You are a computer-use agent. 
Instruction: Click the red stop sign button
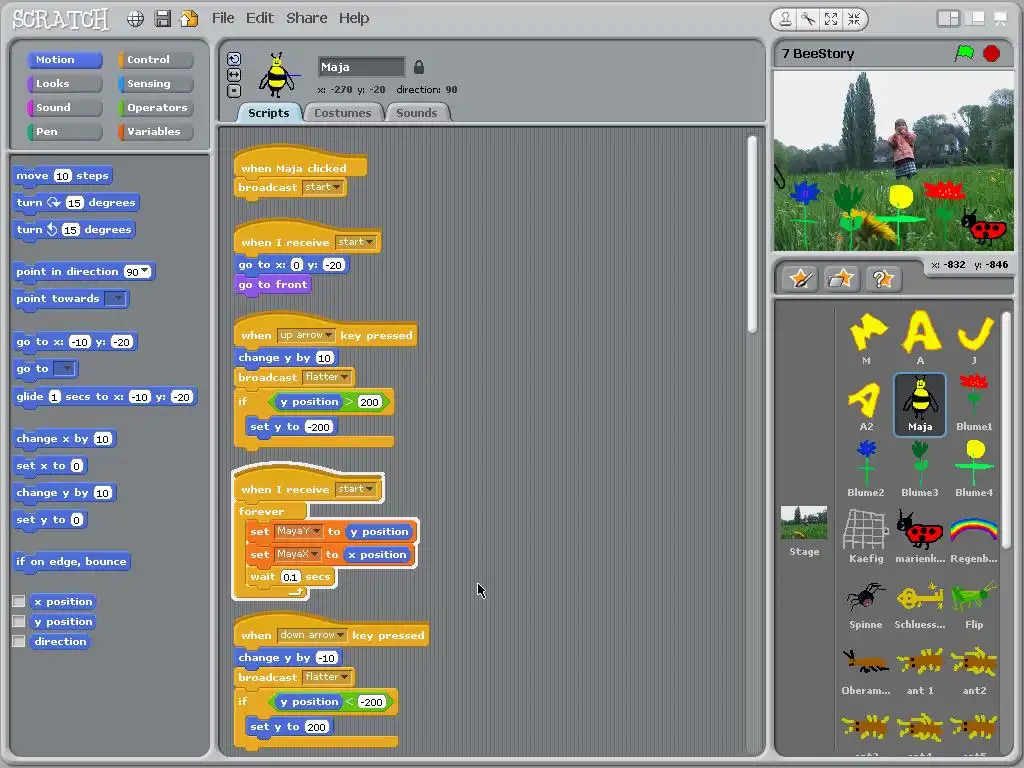coord(991,54)
